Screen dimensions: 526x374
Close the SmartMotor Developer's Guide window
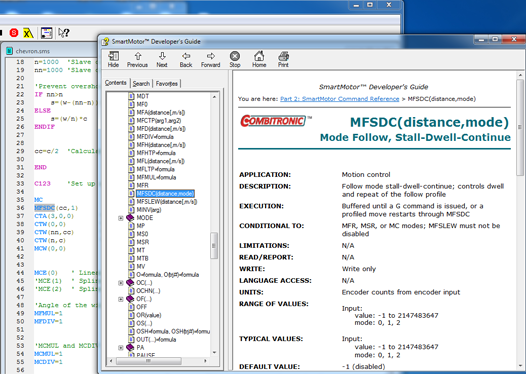514,40
